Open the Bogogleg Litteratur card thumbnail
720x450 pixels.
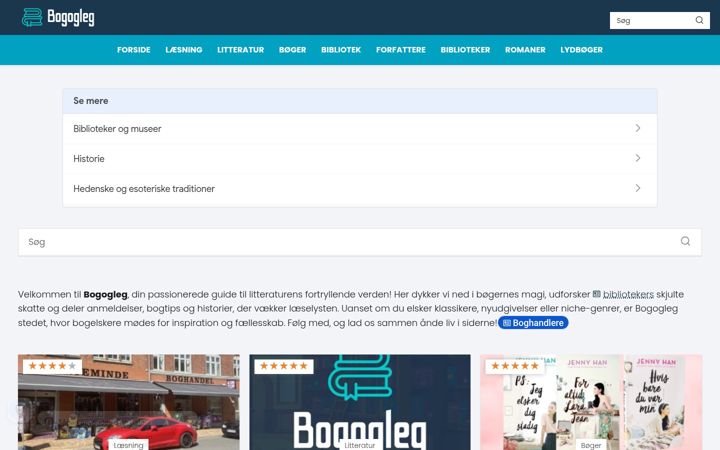point(360,402)
